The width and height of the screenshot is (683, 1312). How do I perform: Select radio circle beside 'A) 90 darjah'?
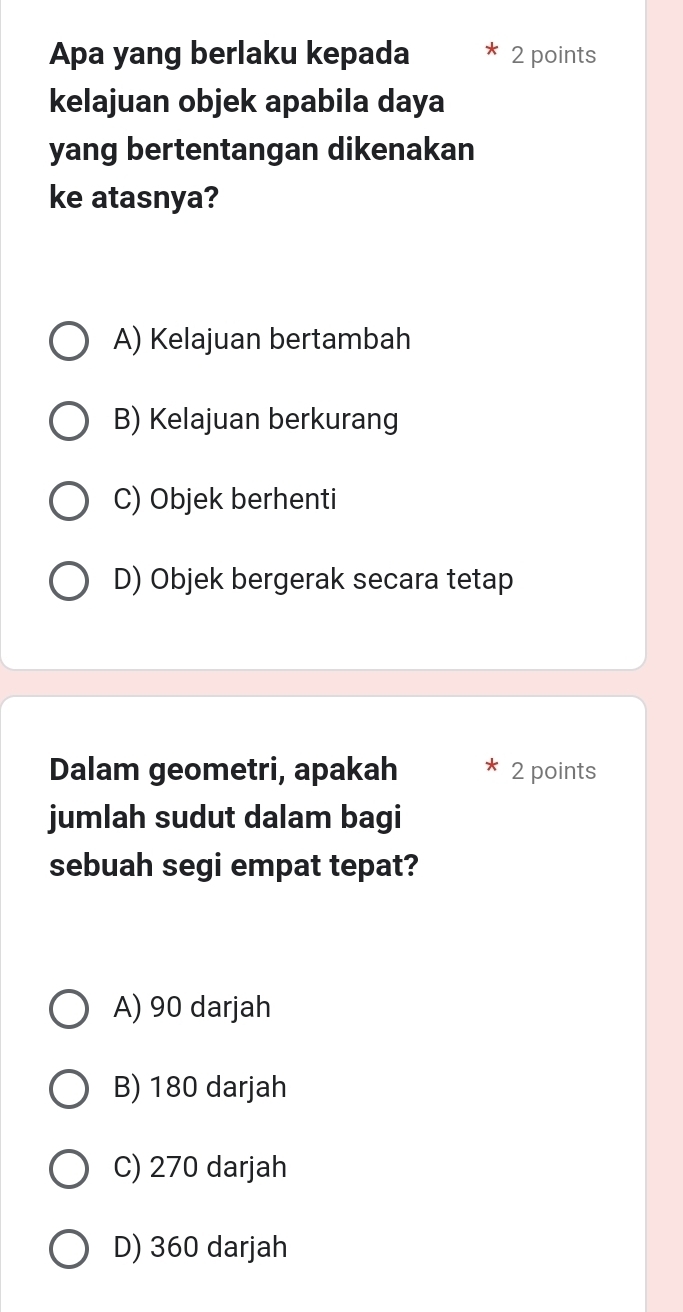point(68,1008)
